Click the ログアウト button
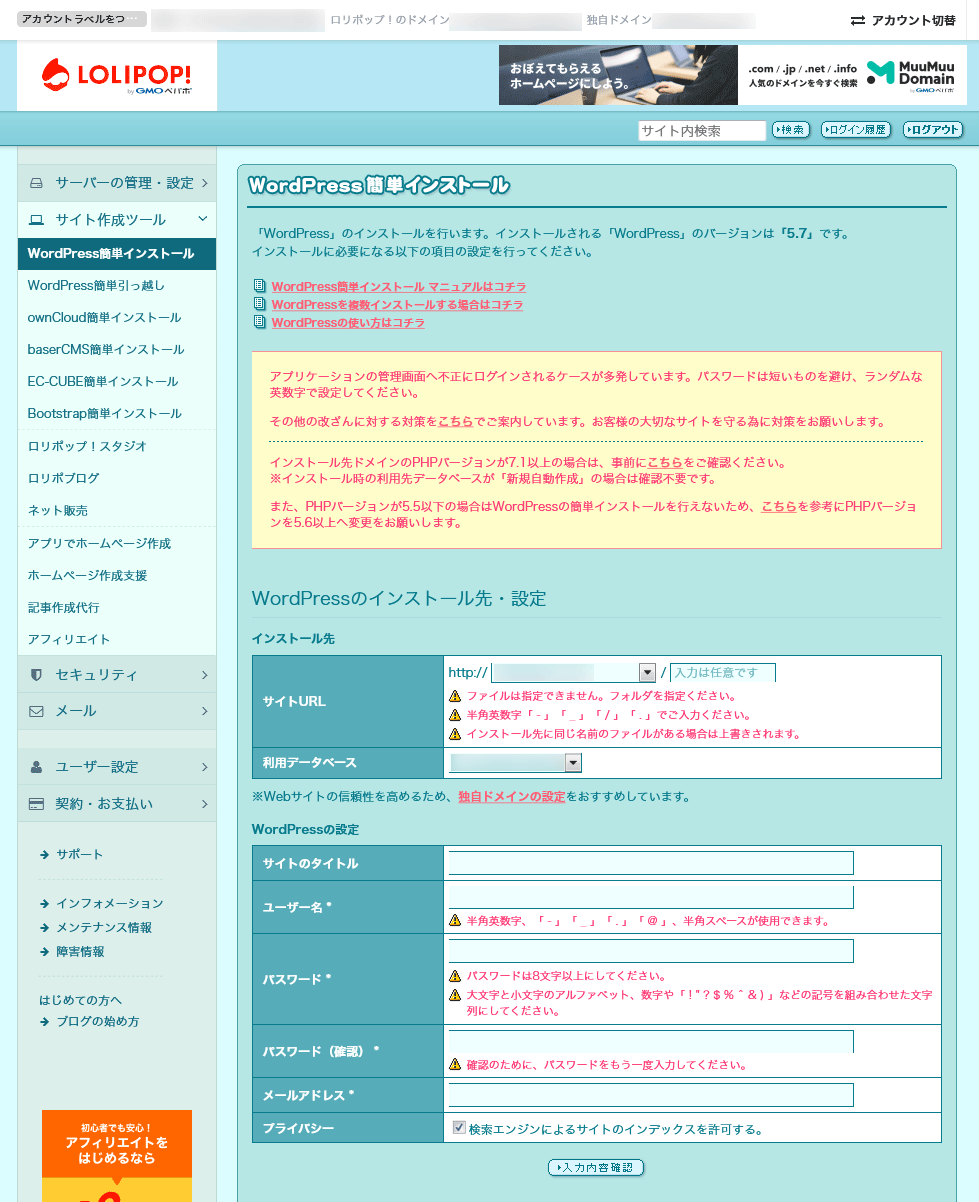The height and width of the screenshot is (1202, 979). [933, 130]
